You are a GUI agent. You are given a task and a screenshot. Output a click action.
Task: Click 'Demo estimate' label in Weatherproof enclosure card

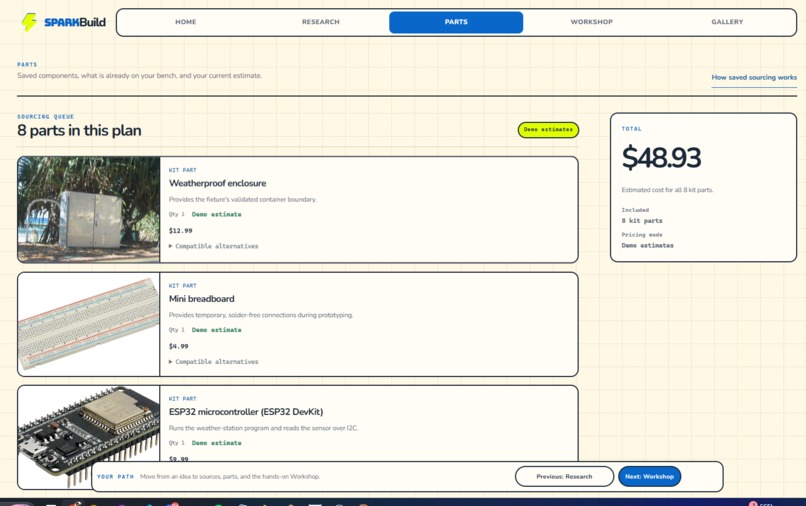tap(216, 214)
